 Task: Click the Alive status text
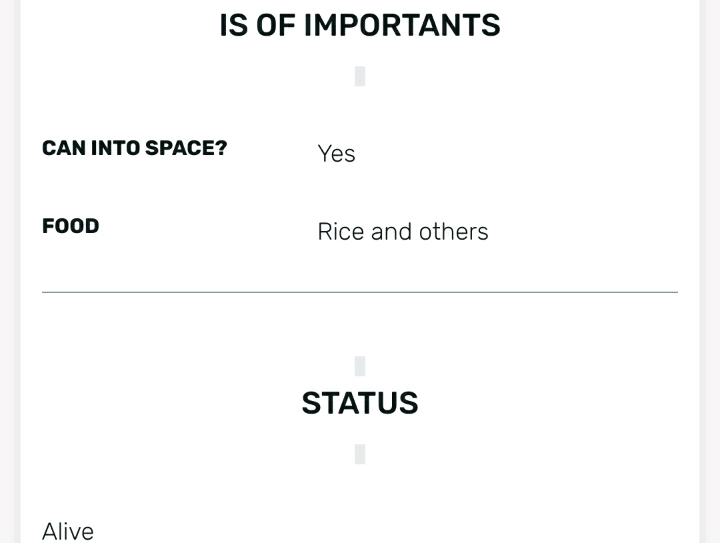click(x=68, y=532)
